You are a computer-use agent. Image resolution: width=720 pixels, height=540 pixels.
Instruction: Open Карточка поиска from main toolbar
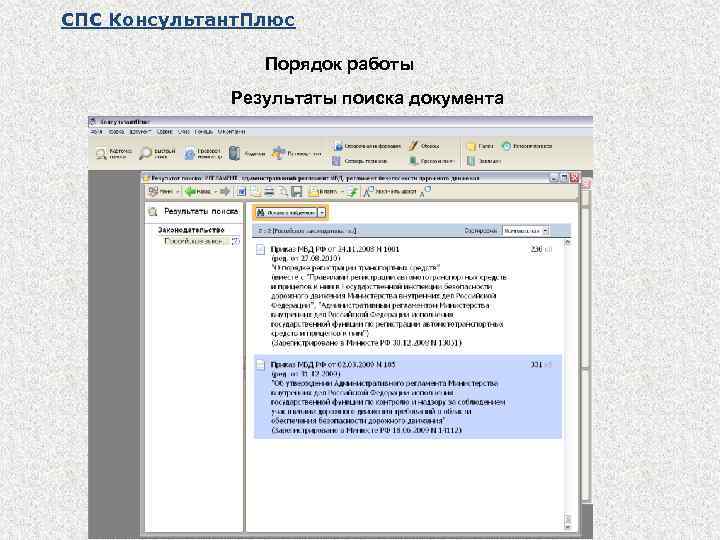pos(114,153)
